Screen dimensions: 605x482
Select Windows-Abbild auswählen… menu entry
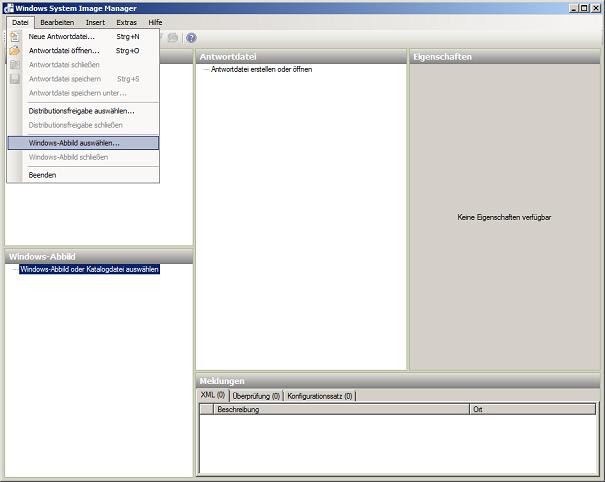83,143
